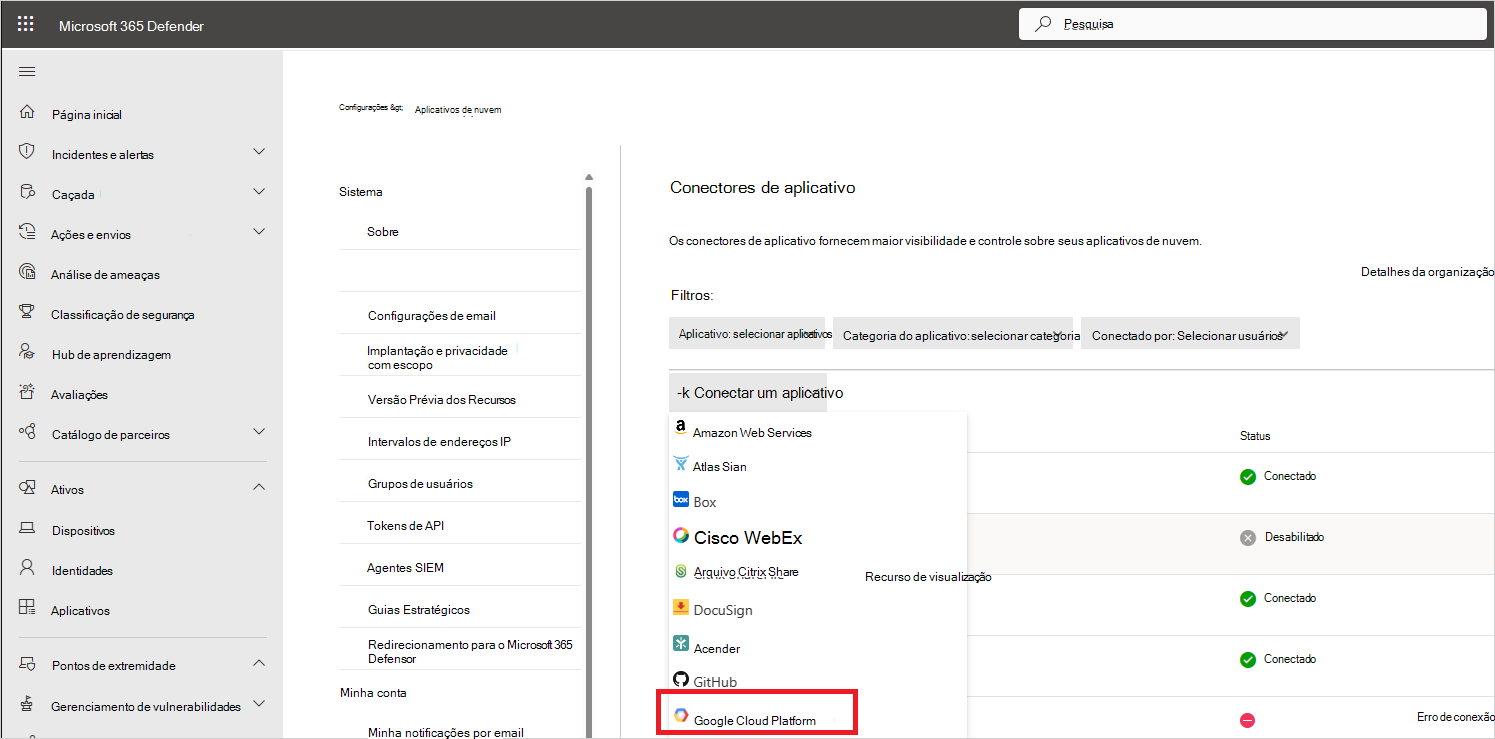Screen dimensions: 1495x739
Task: Click the Box app icon
Action: [x=681, y=499]
